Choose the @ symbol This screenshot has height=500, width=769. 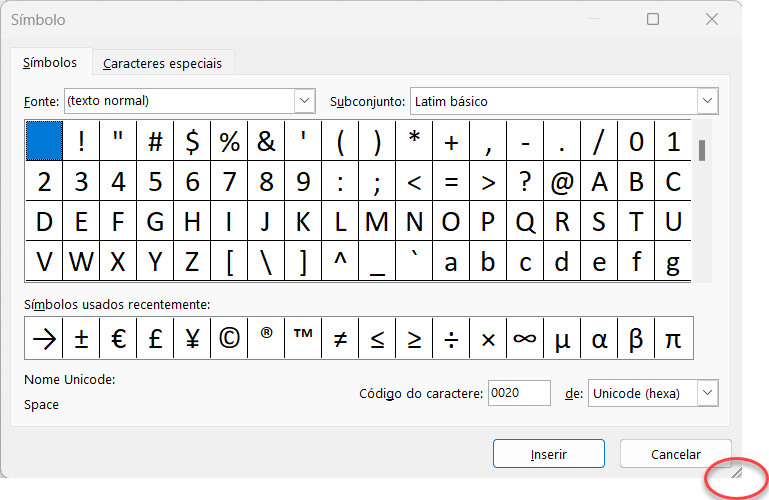point(562,181)
